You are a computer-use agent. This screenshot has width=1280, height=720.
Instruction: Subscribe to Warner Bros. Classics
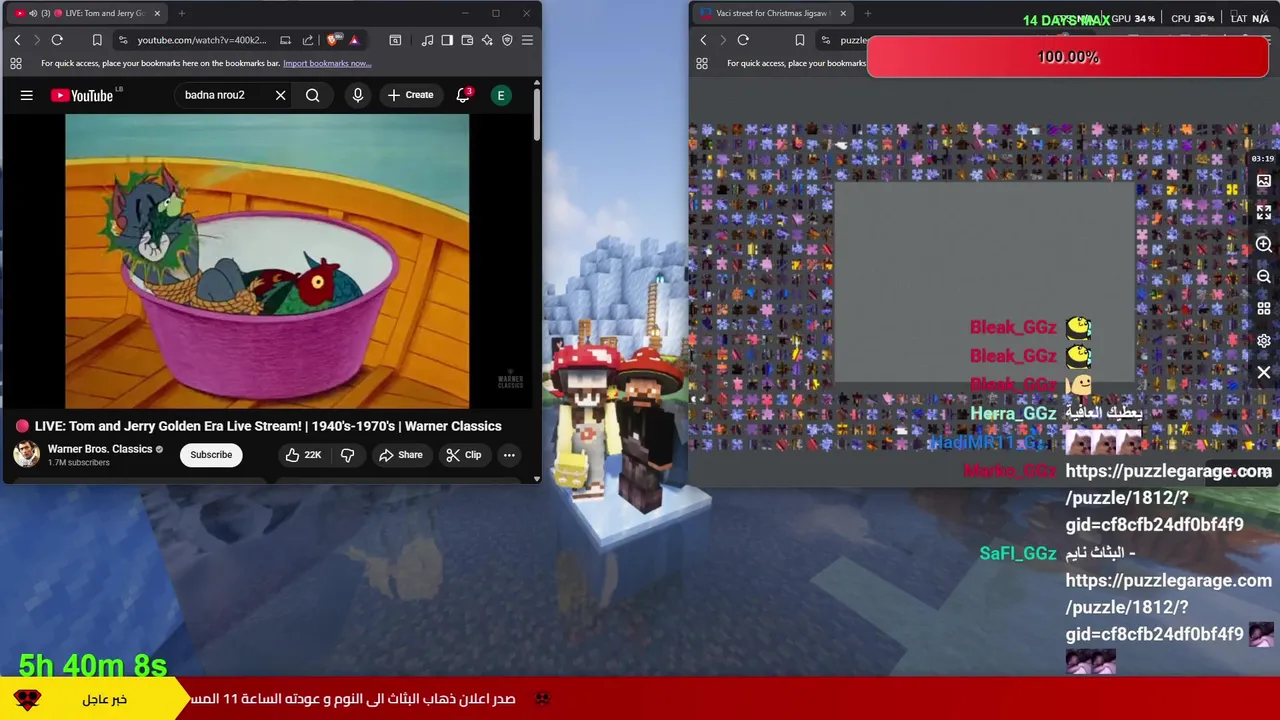pos(211,455)
